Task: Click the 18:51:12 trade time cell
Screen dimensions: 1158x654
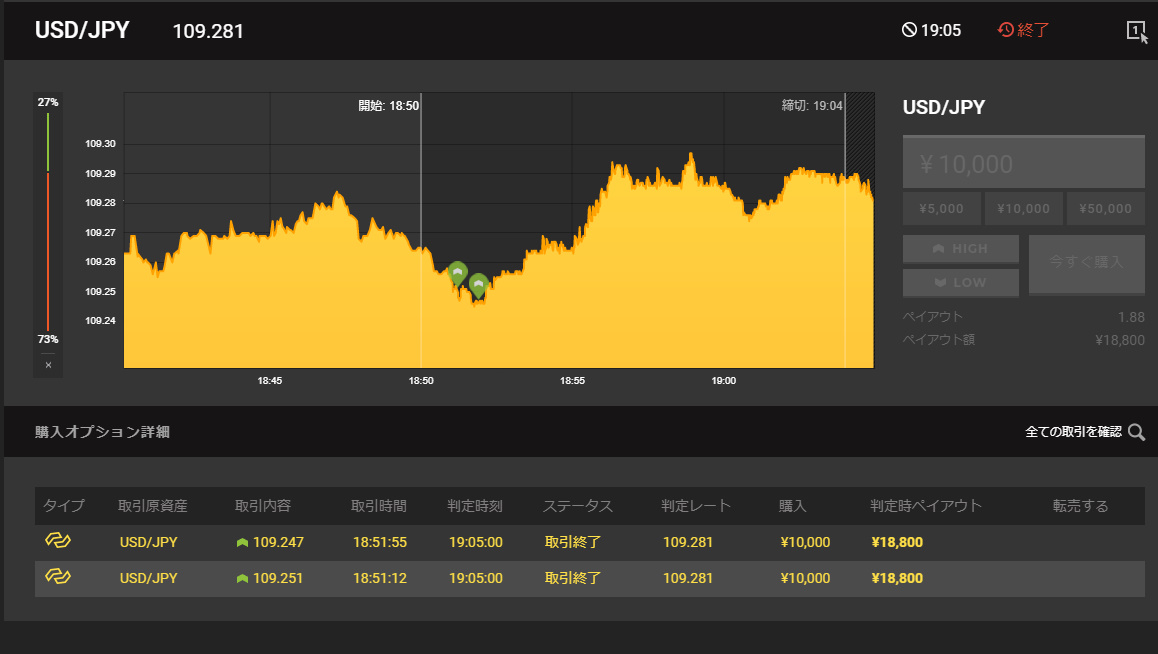Action: pos(380,578)
